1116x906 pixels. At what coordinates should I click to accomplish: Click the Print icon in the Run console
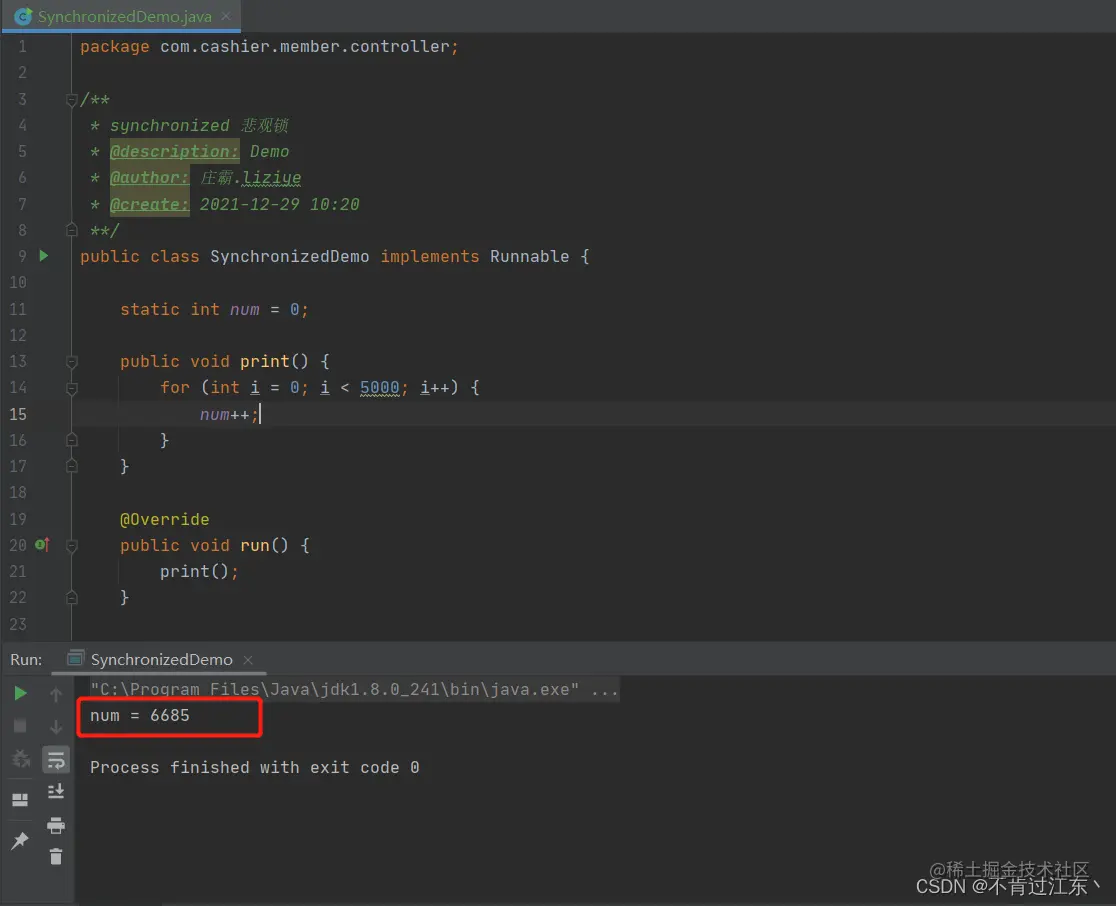(x=56, y=826)
